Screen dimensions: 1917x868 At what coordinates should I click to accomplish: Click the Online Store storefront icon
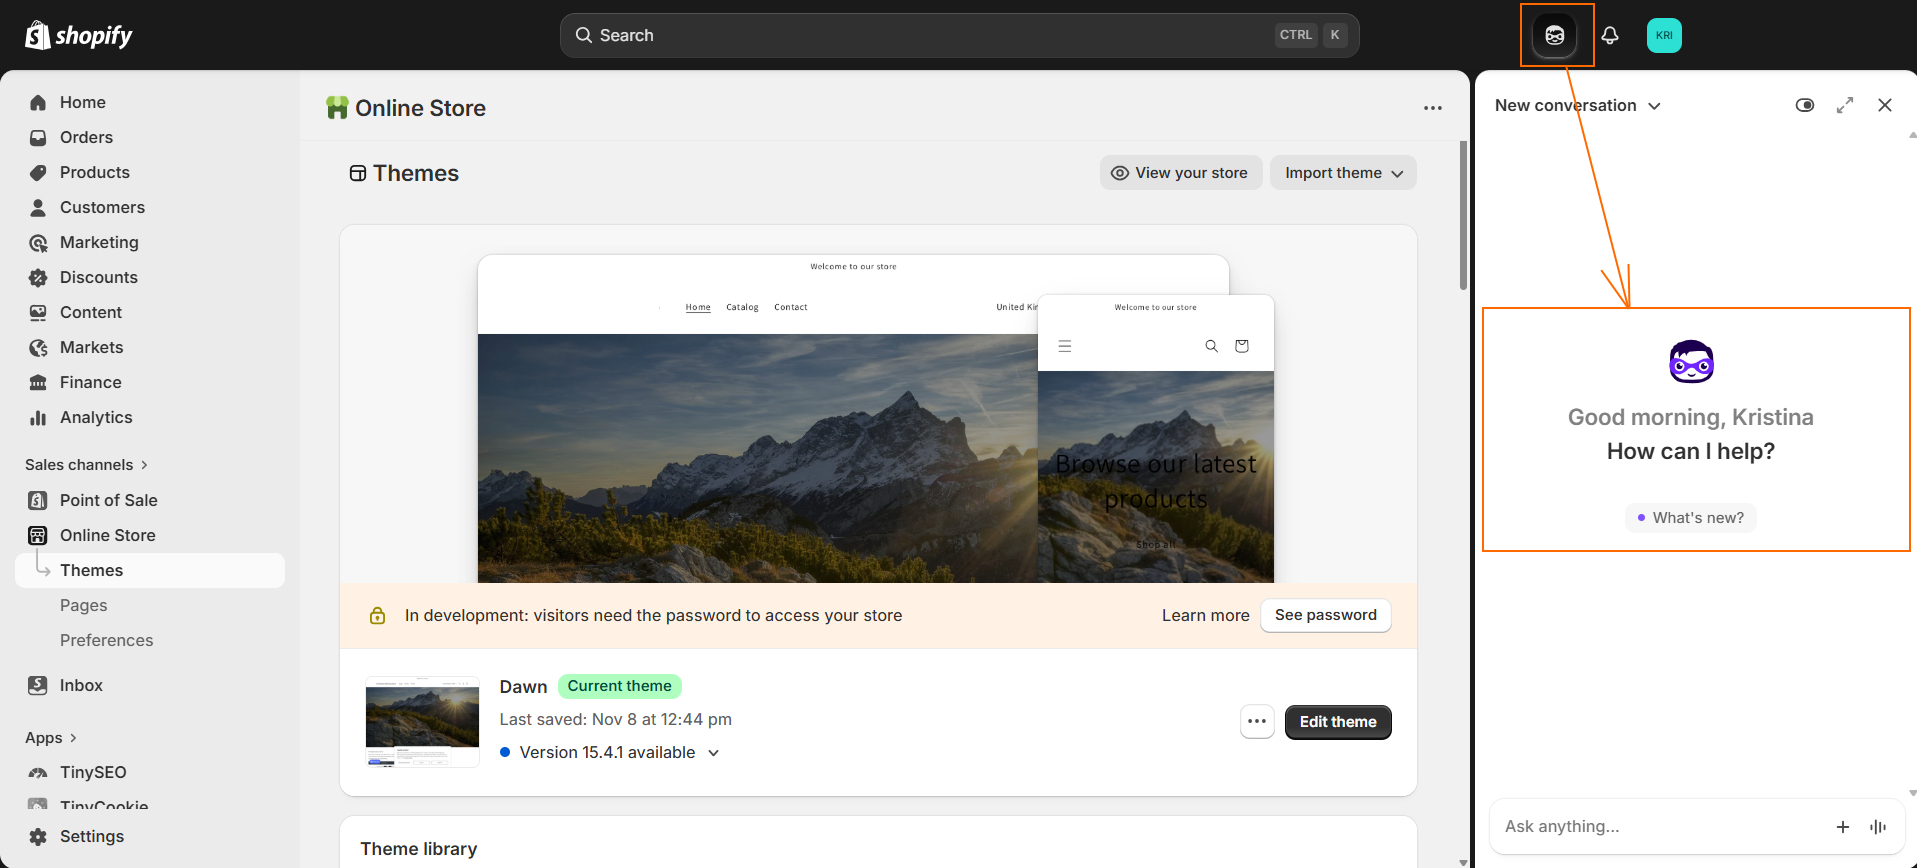pyautogui.click(x=38, y=535)
